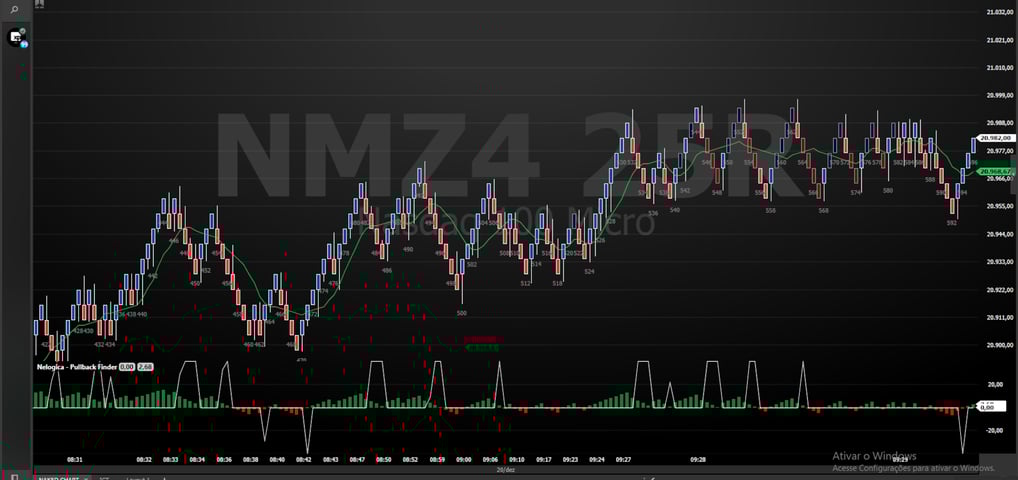Viewport: 1018px width, 480px height.
Task: Click the 09:29 time axis label
Action: coord(900,459)
